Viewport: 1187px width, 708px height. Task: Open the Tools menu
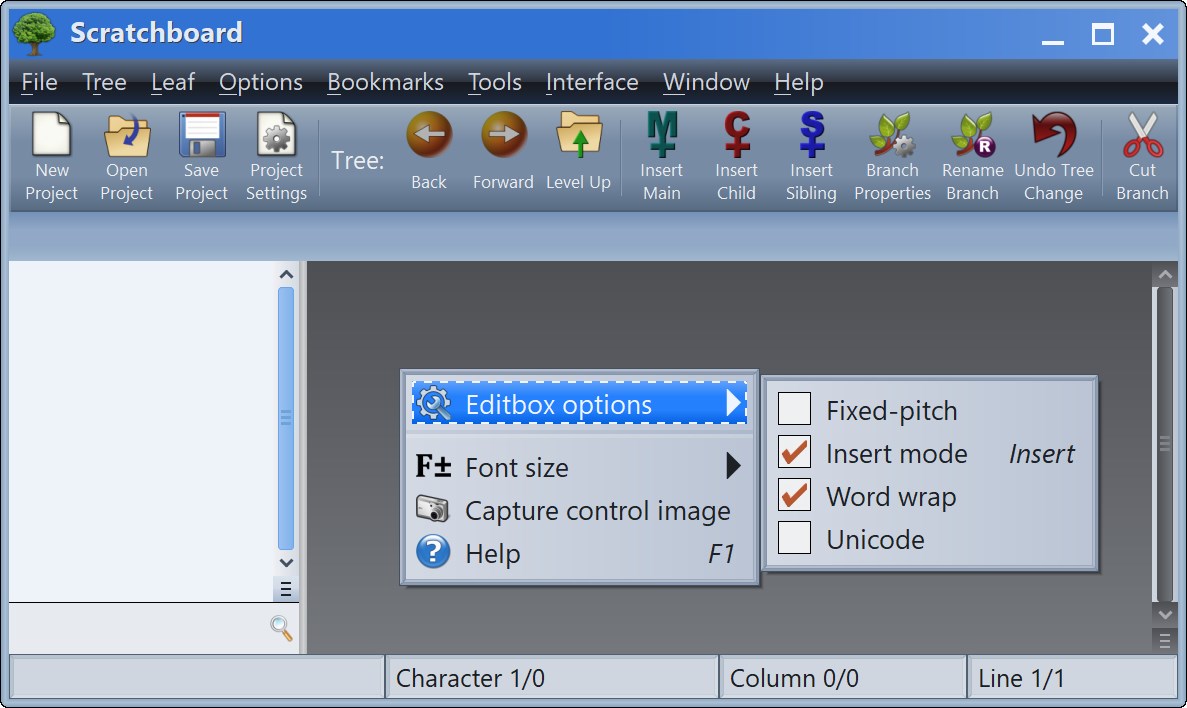pos(494,82)
